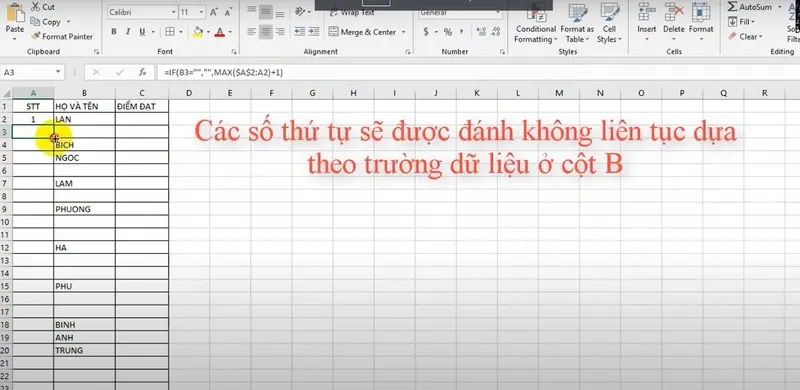The height and width of the screenshot is (390, 800).
Task: Decrease font size with smaller A
Action: point(228,12)
